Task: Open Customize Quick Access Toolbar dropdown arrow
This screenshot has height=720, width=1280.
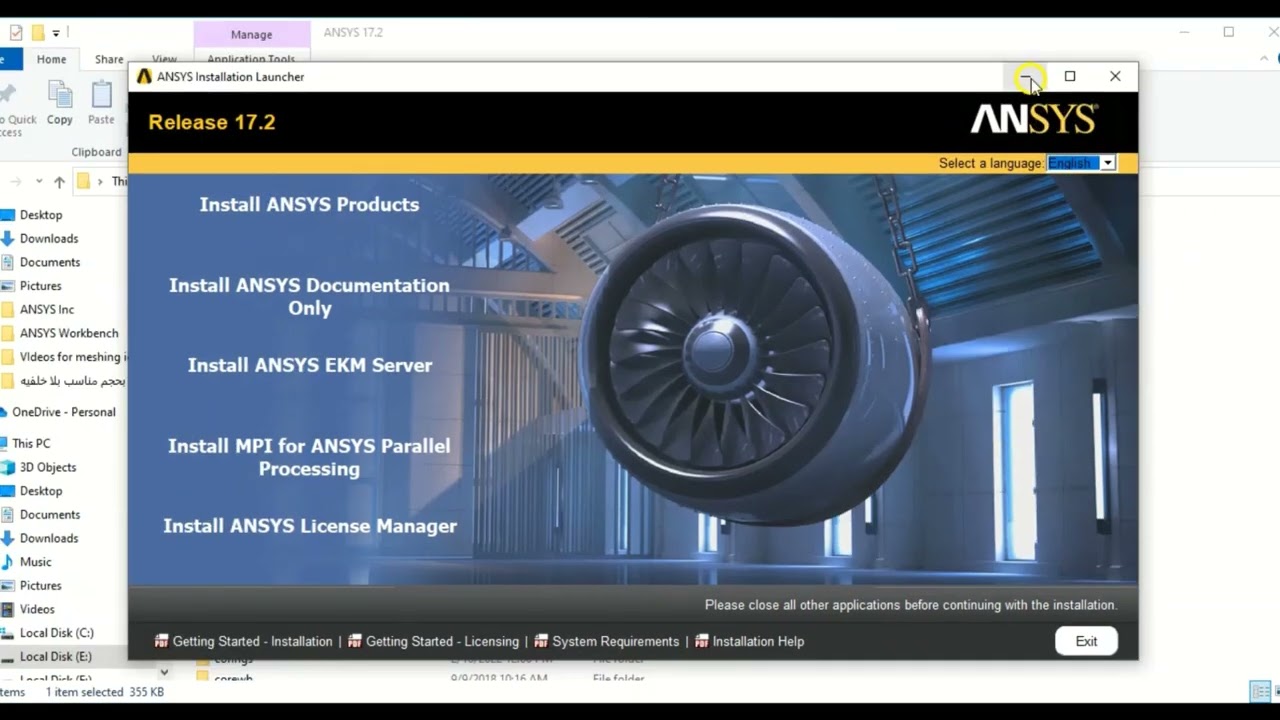Action: click(56, 33)
